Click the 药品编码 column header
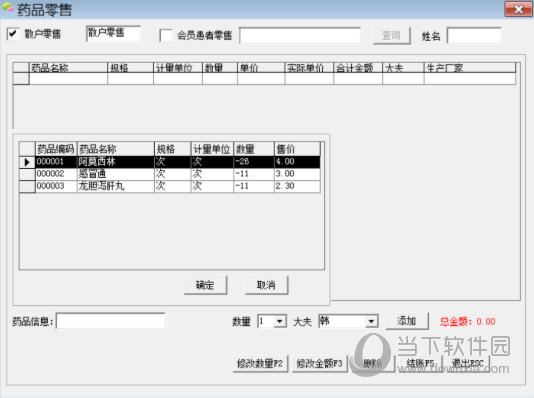Screen dimensions: 534x398 [x=56, y=149]
